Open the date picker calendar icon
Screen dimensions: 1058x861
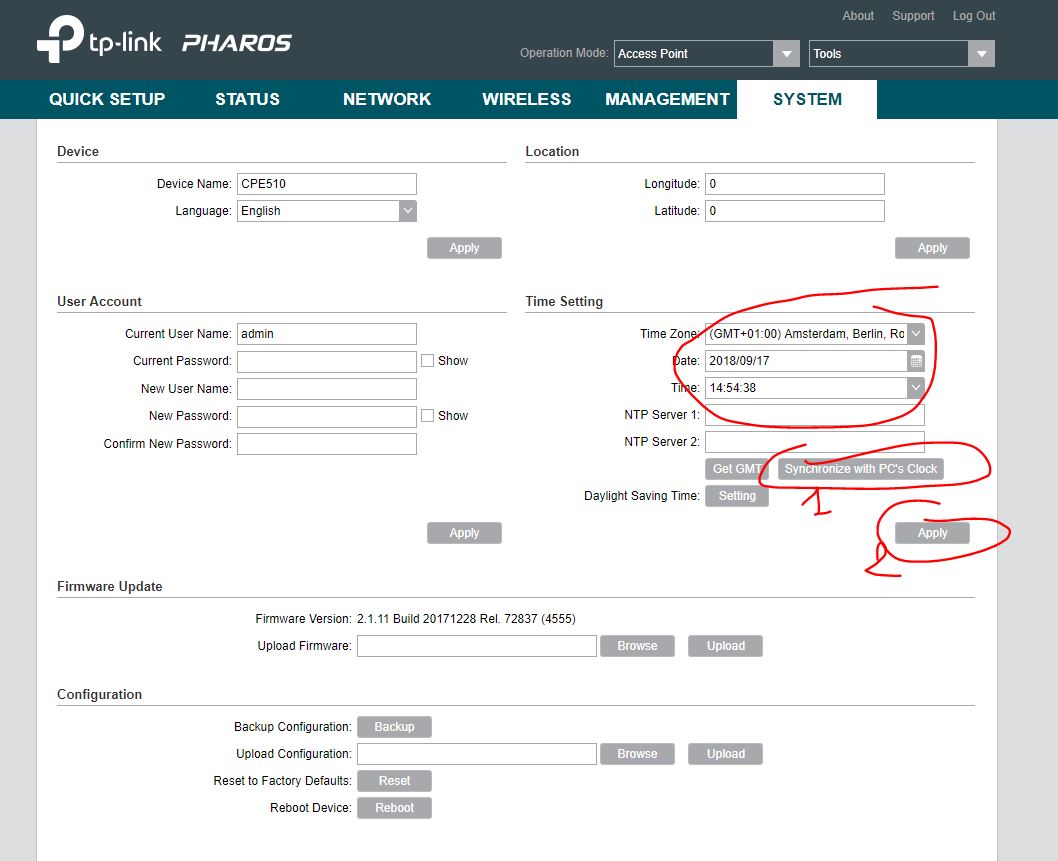[916, 361]
